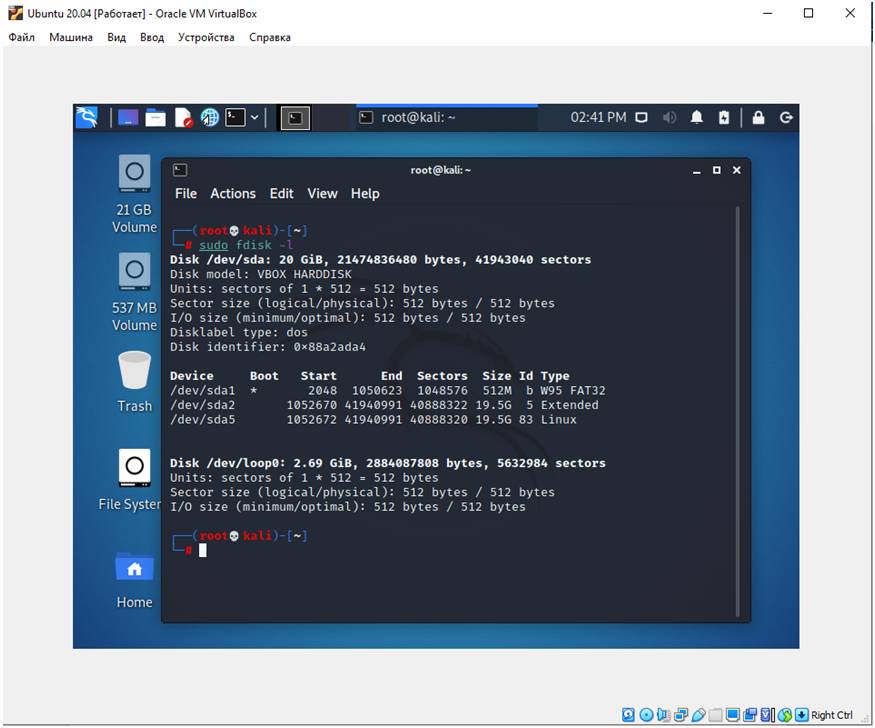Open the Kali dragon applications menu
Screen dimensions: 875x728
pos(87,117)
